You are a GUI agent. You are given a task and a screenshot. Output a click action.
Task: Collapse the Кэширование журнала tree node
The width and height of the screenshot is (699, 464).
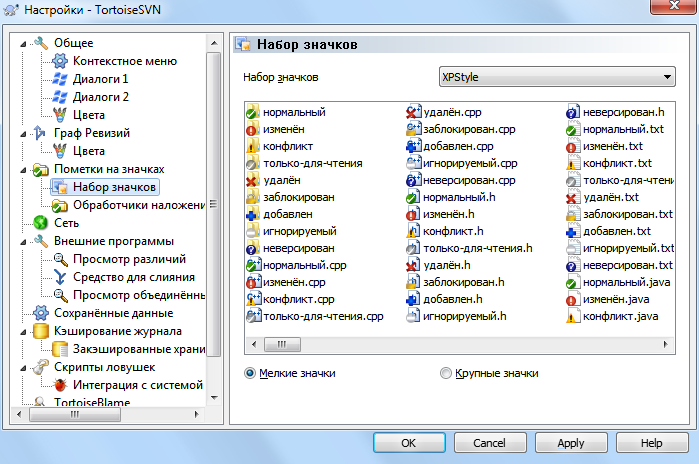tap(23, 332)
